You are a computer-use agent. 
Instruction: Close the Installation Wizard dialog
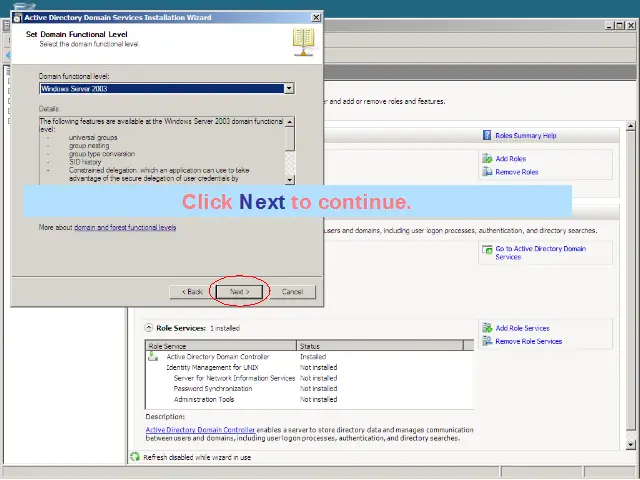[x=316, y=17]
